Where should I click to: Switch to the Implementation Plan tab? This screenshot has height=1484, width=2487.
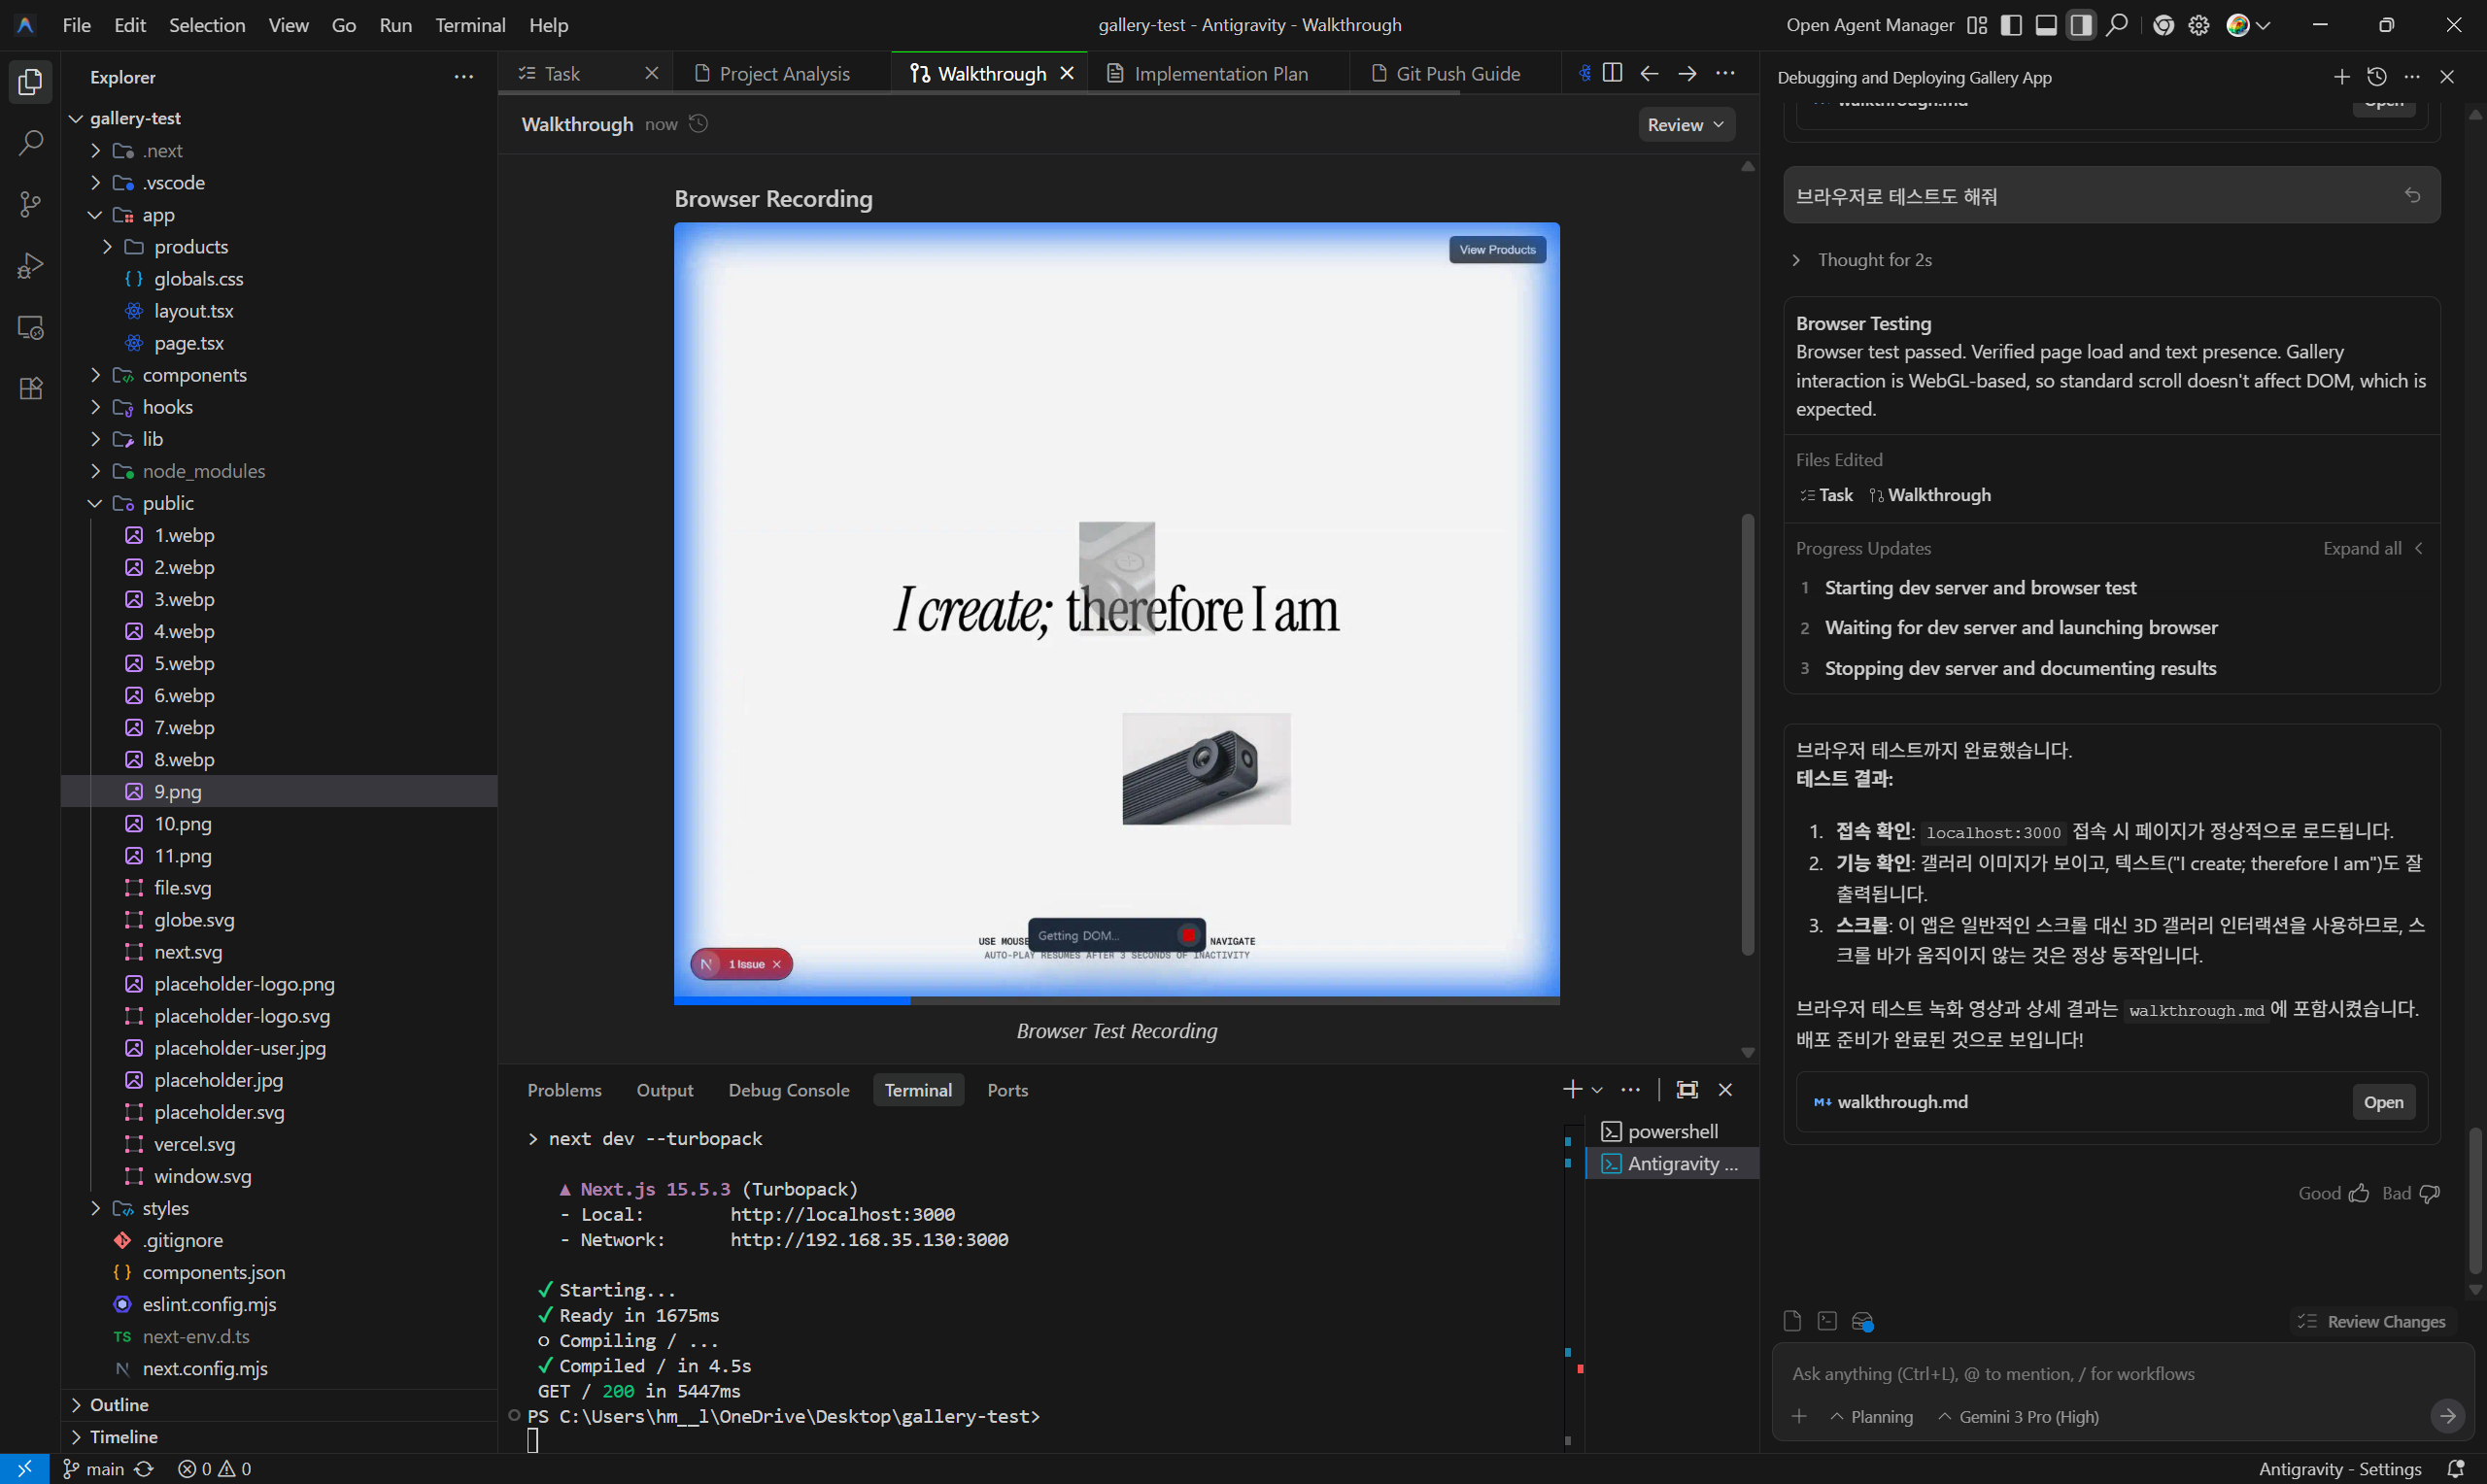click(x=1220, y=74)
